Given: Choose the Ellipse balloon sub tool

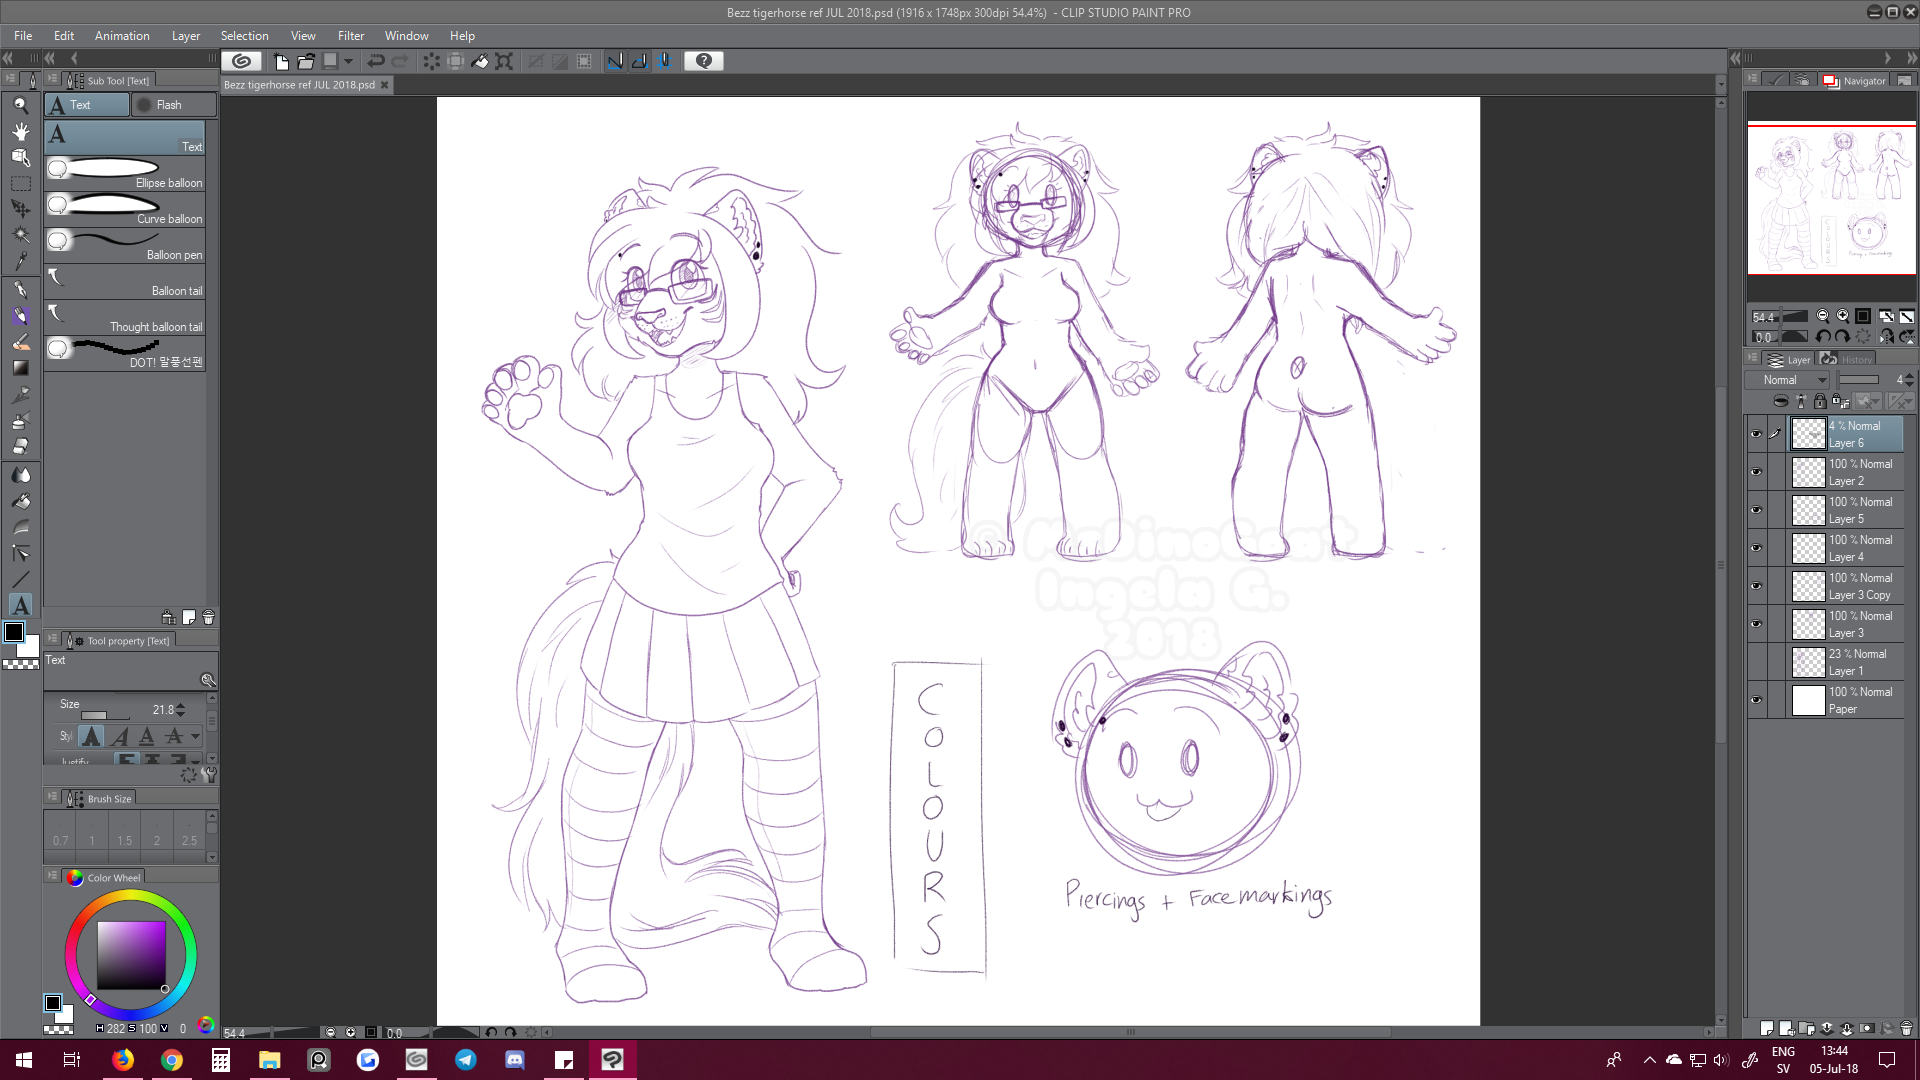Looking at the screenshot, I should tap(125, 172).
